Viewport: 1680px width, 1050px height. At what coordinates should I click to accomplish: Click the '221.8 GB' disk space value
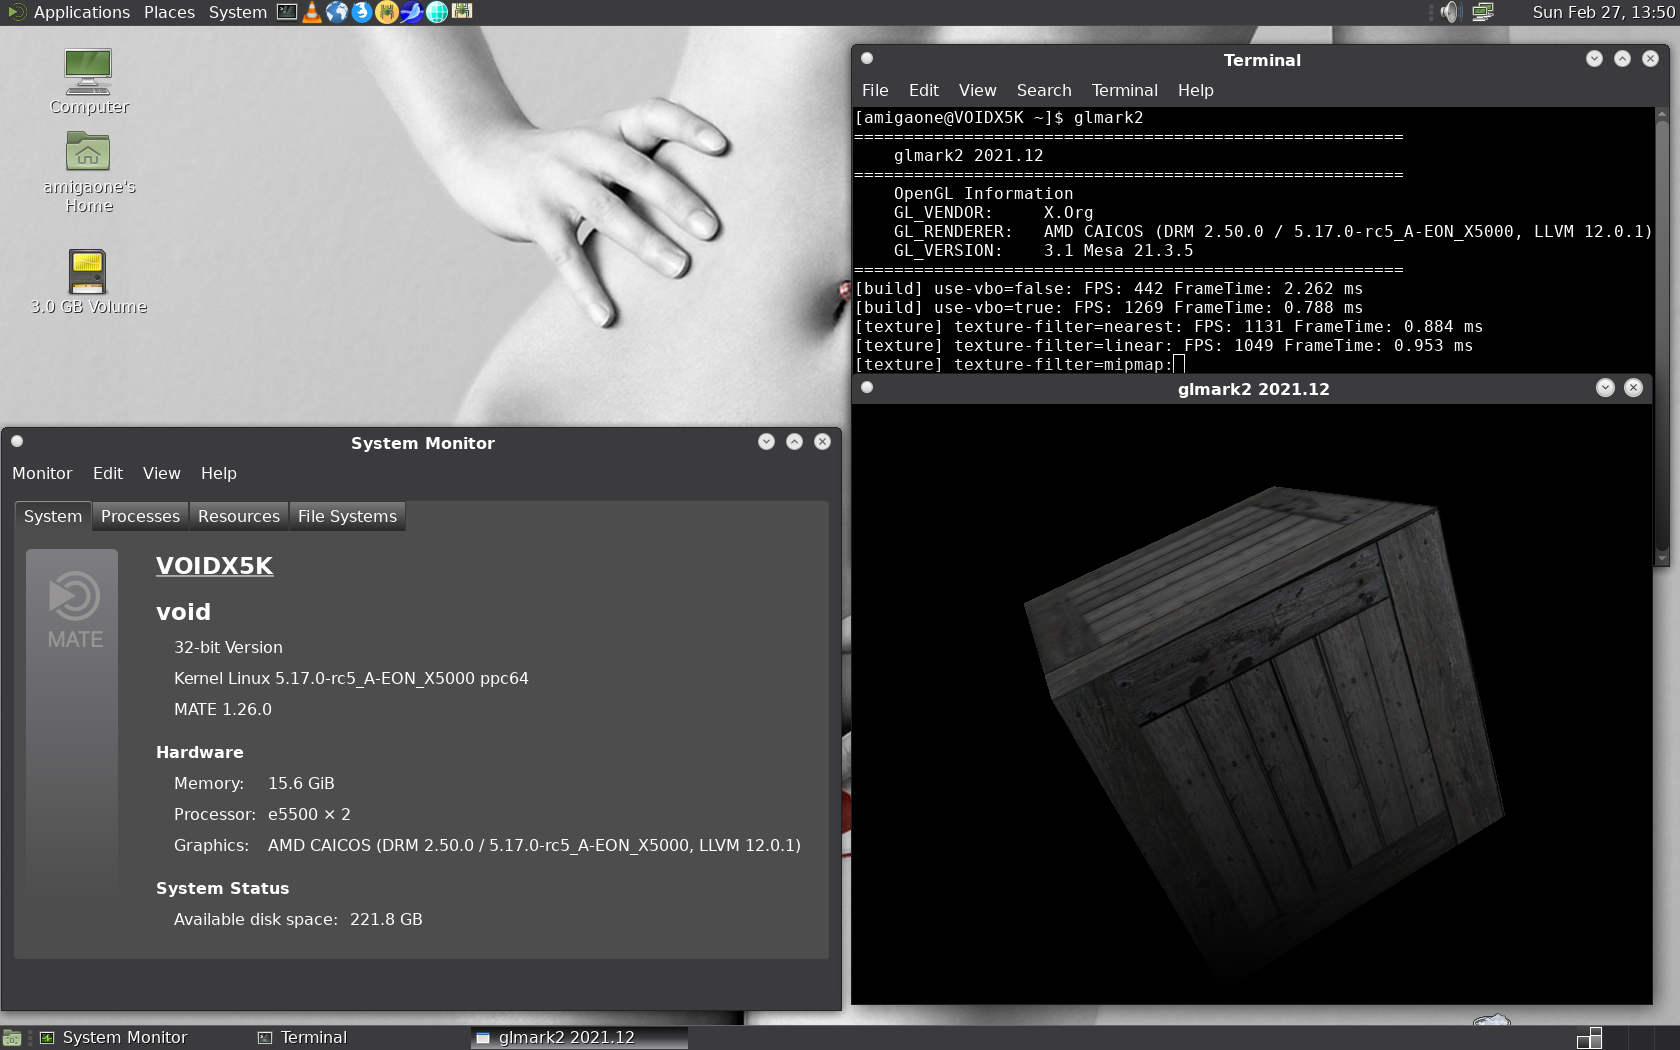pyautogui.click(x=386, y=919)
